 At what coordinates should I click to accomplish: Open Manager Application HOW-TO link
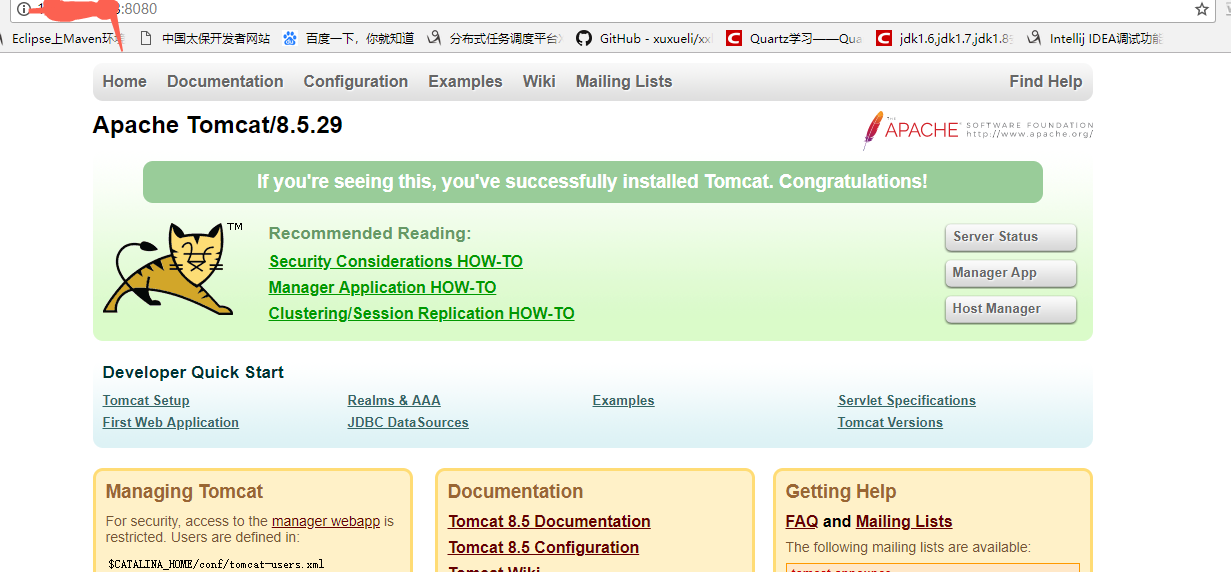click(x=382, y=288)
